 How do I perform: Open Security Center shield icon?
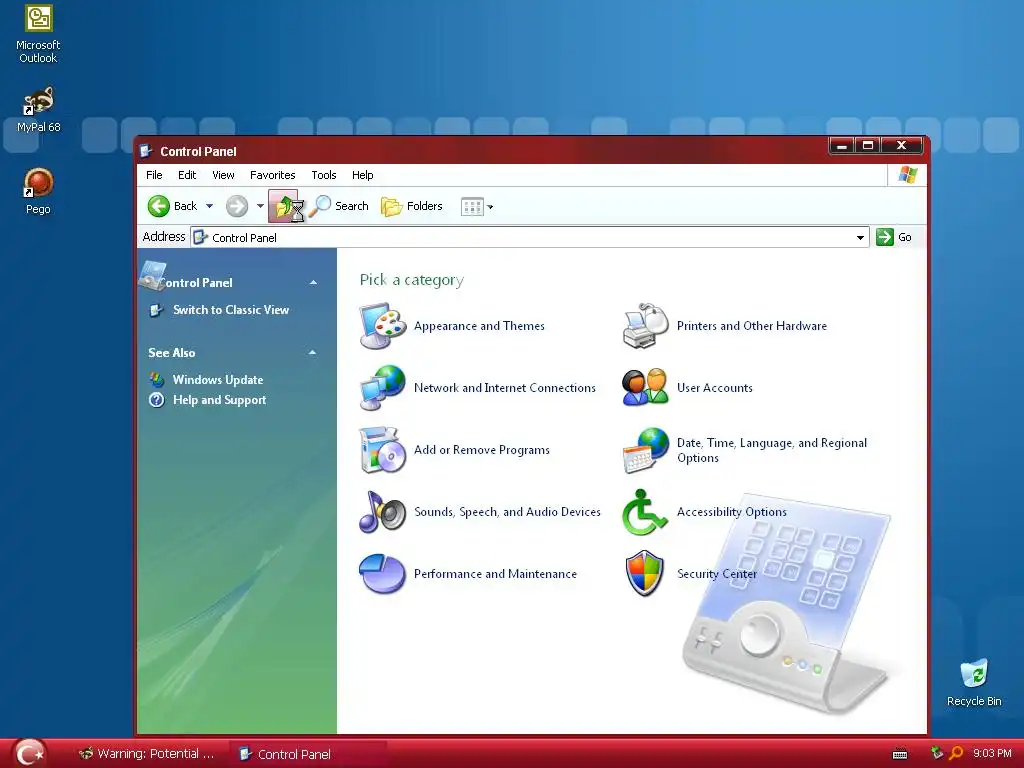click(645, 573)
